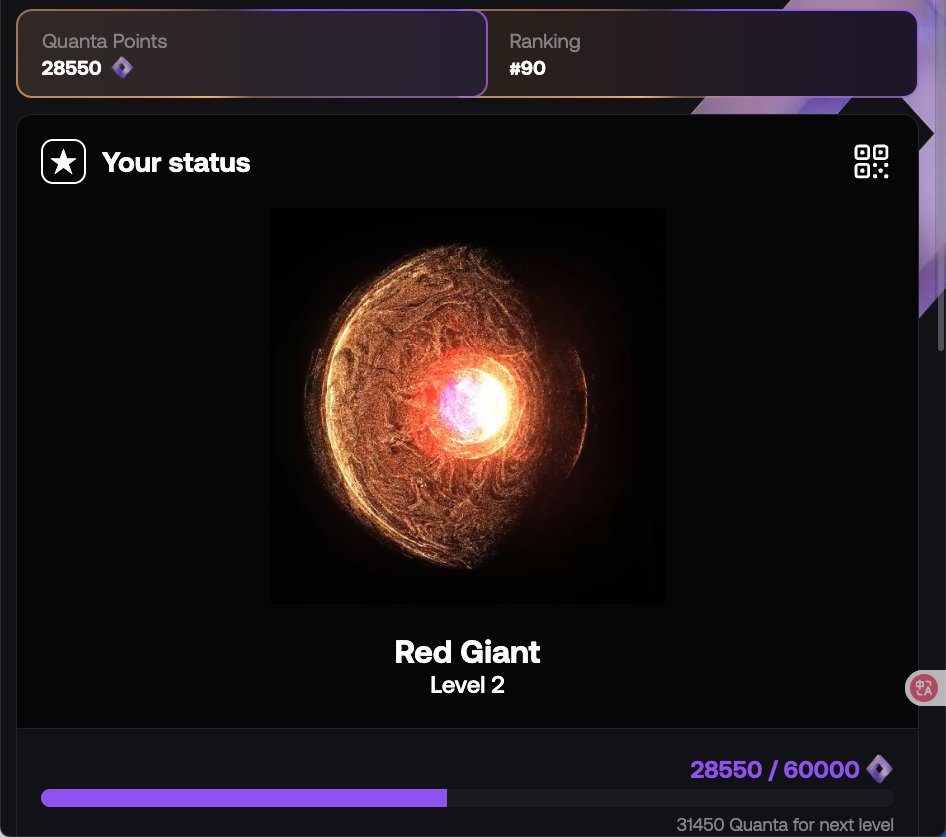Select the Quanta Points card
Image resolution: width=946 pixels, height=837 pixels.
252,54
